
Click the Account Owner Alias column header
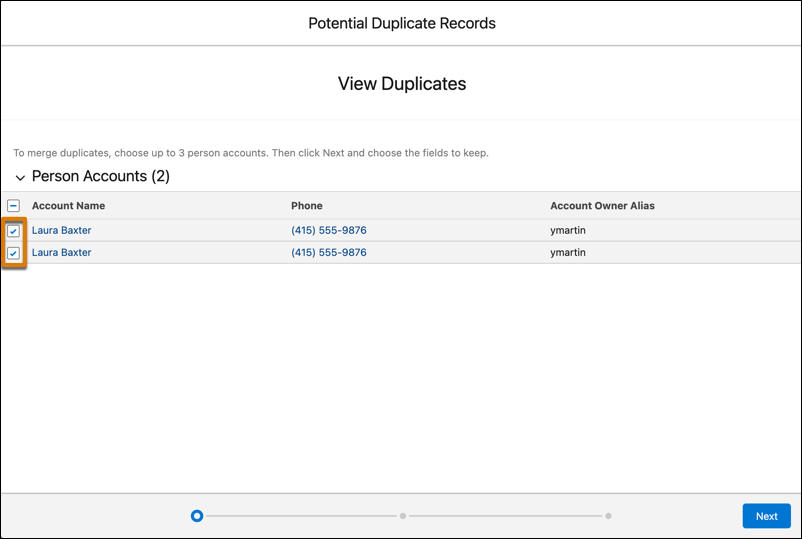(602, 206)
